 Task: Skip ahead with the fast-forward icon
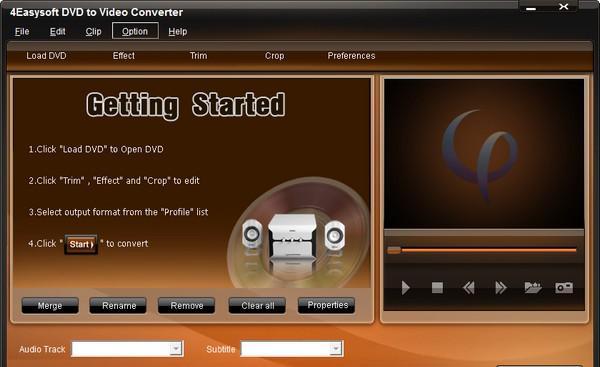tap(501, 288)
